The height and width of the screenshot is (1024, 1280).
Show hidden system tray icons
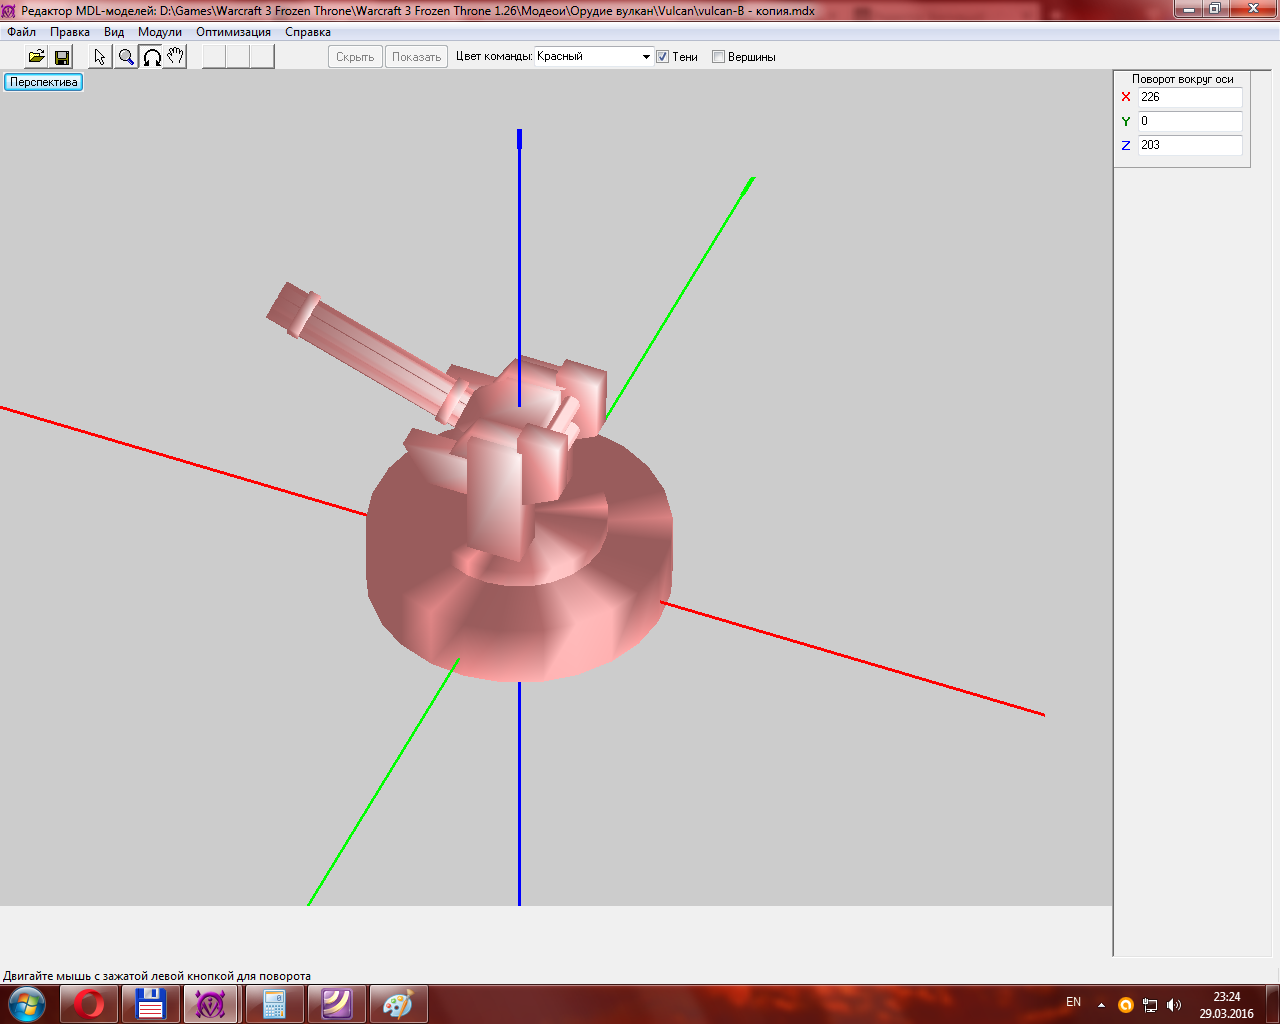coord(1101,1005)
